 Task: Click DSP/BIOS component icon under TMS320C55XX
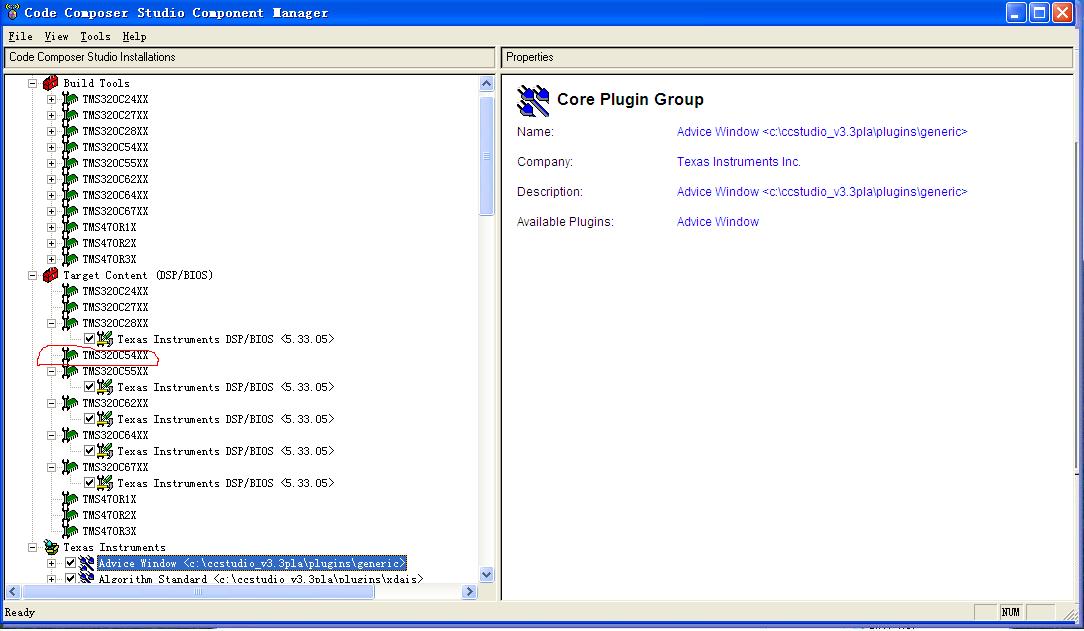[105, 387]
